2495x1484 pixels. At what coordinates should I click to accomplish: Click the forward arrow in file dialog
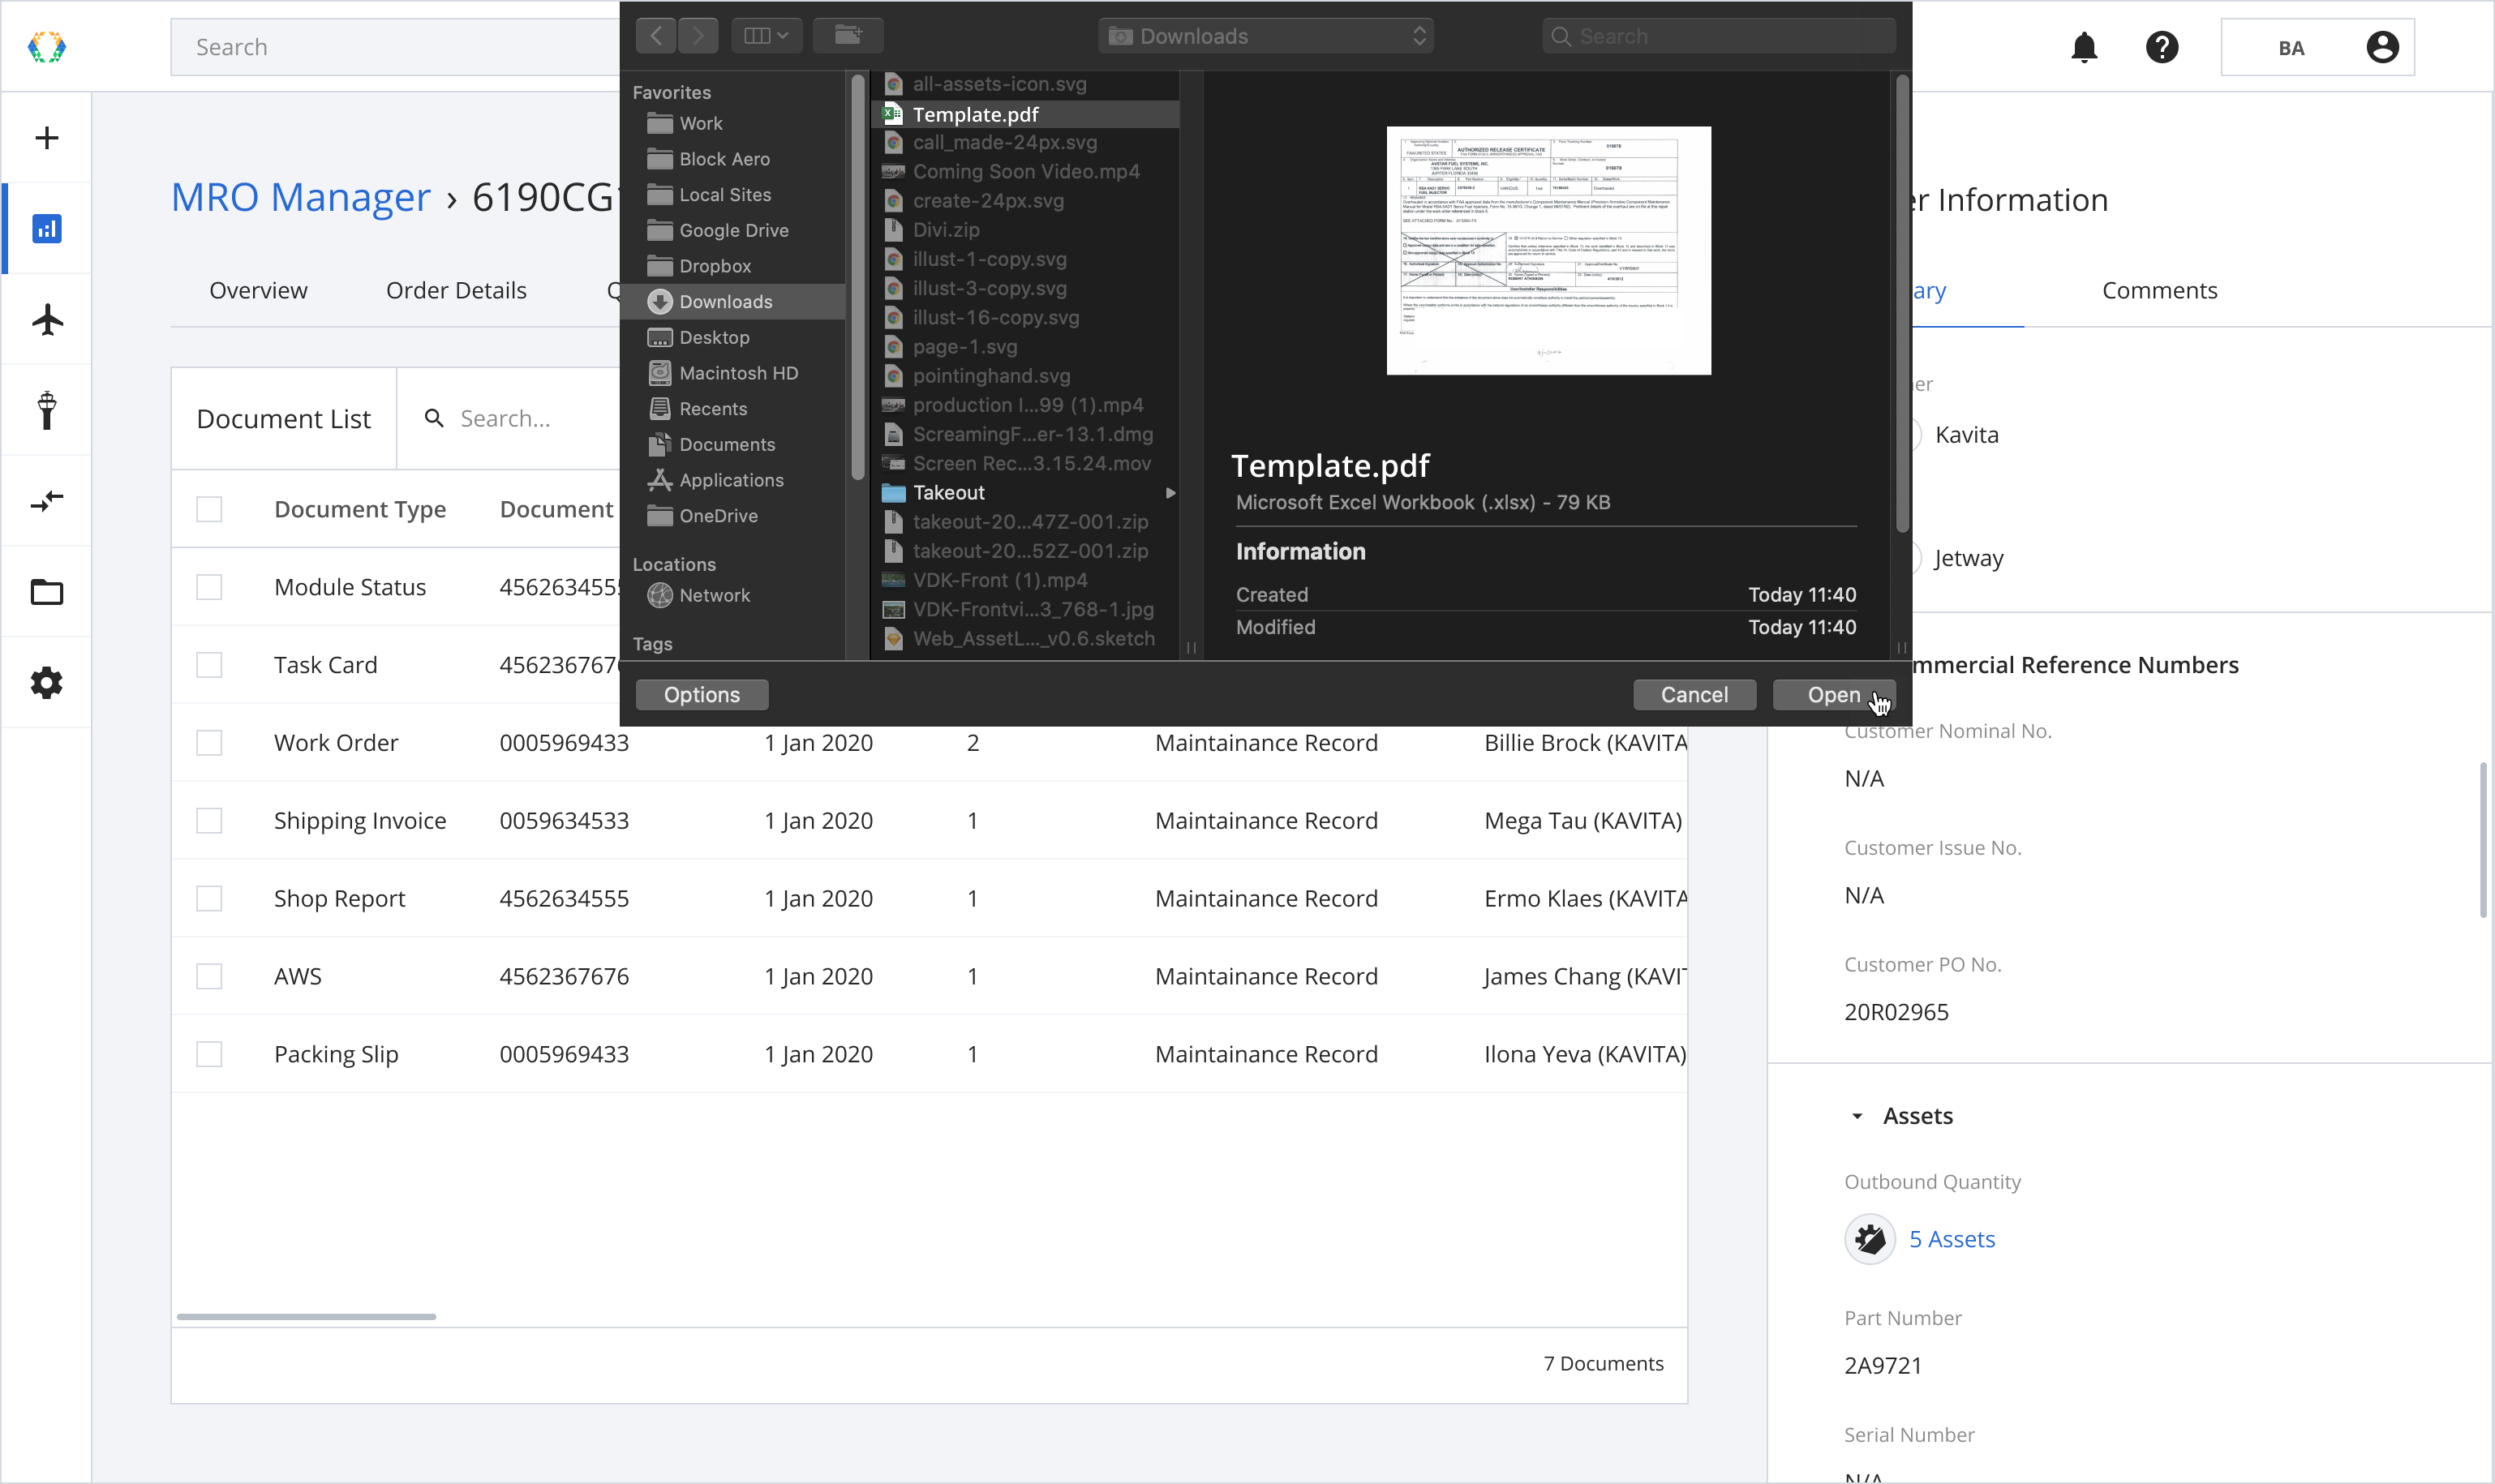coord(698,36)
